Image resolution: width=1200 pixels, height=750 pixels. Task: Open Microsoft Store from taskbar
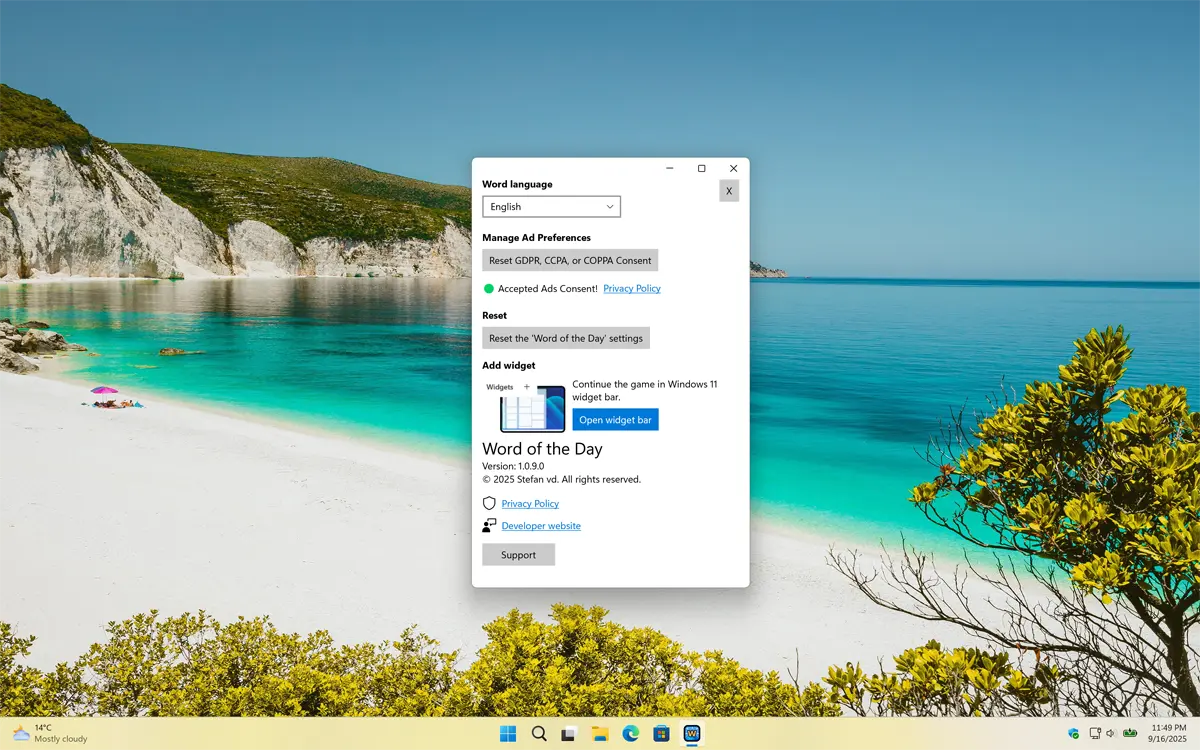point(661,734)
